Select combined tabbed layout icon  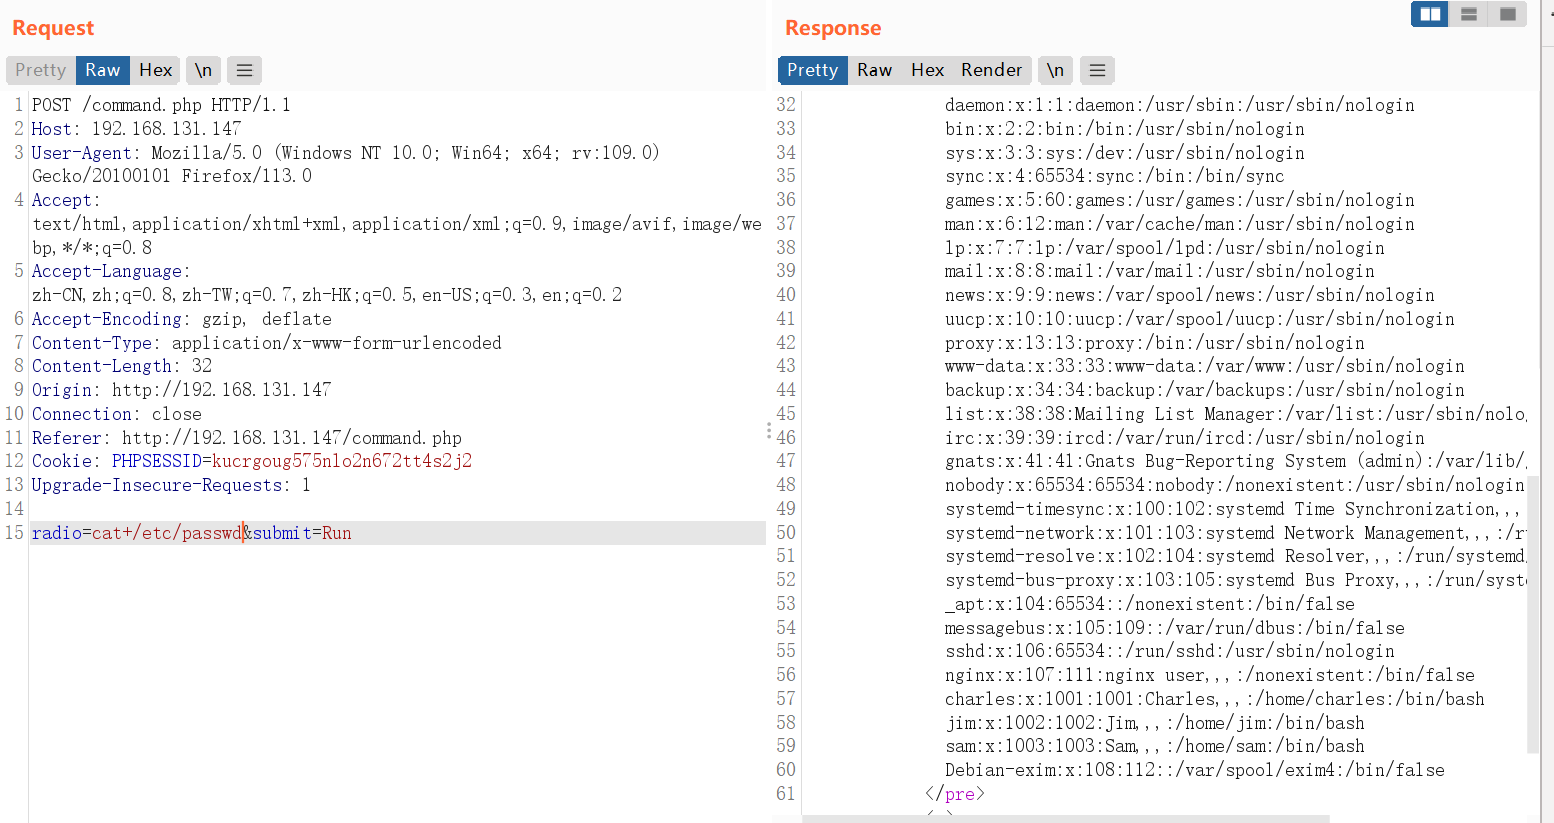1508,14
